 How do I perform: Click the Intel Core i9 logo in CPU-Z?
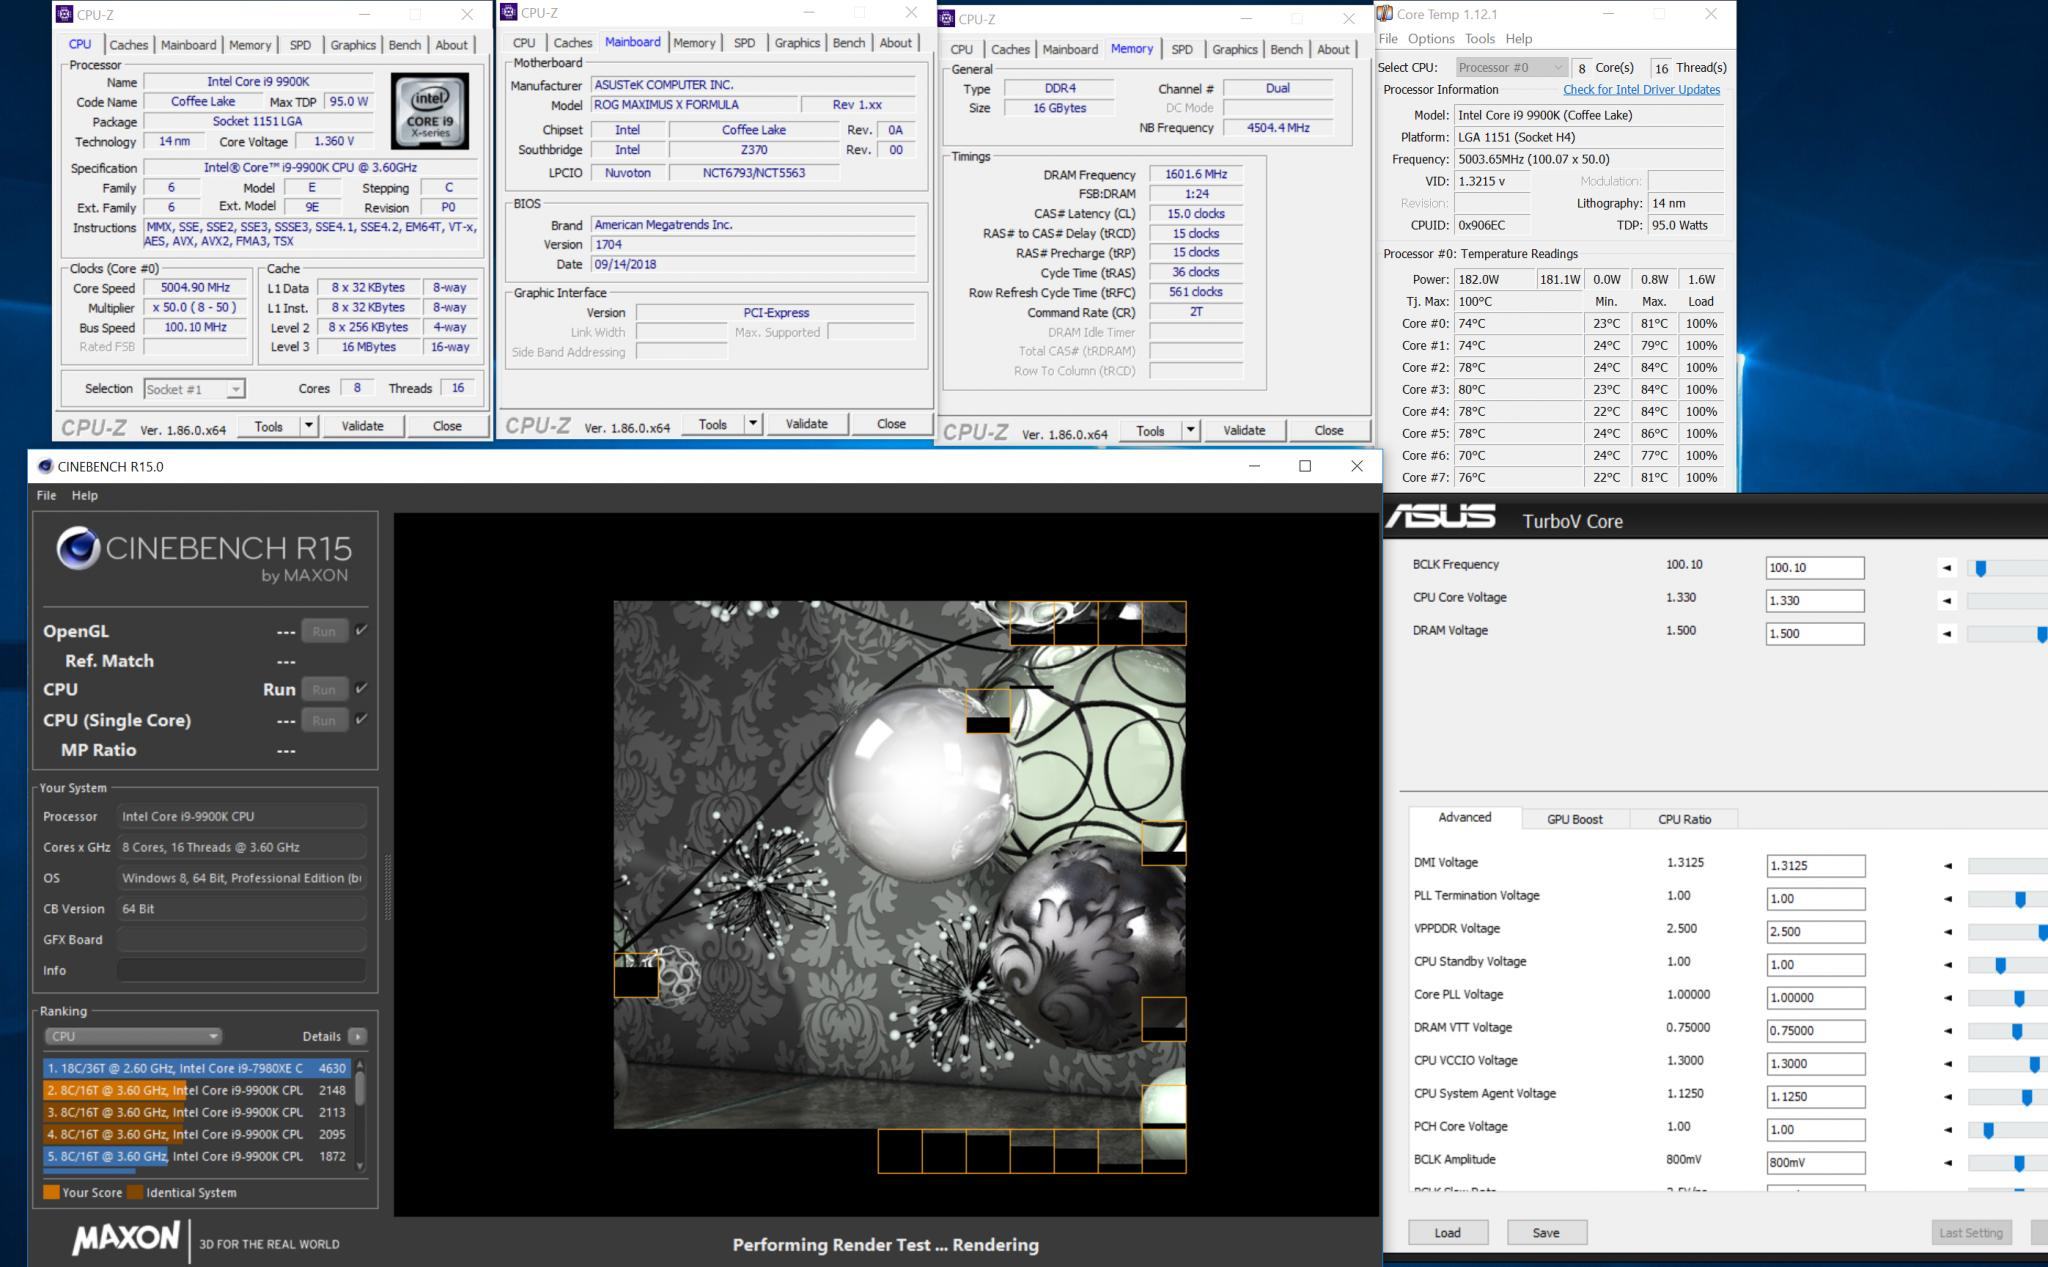[x=429, y=110]
